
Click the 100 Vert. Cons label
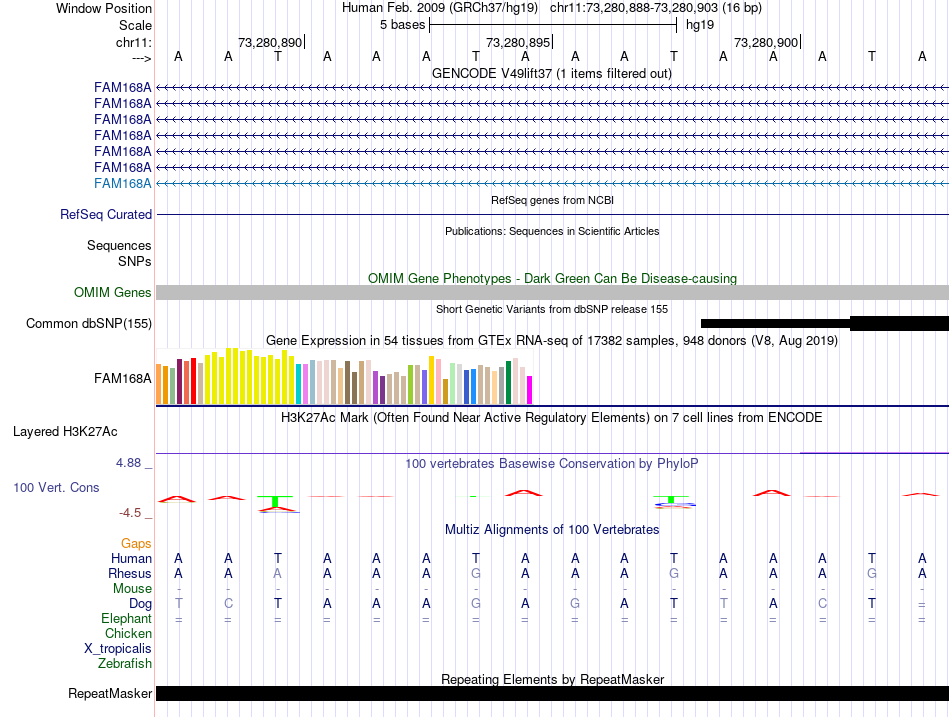tap(56, 487)
